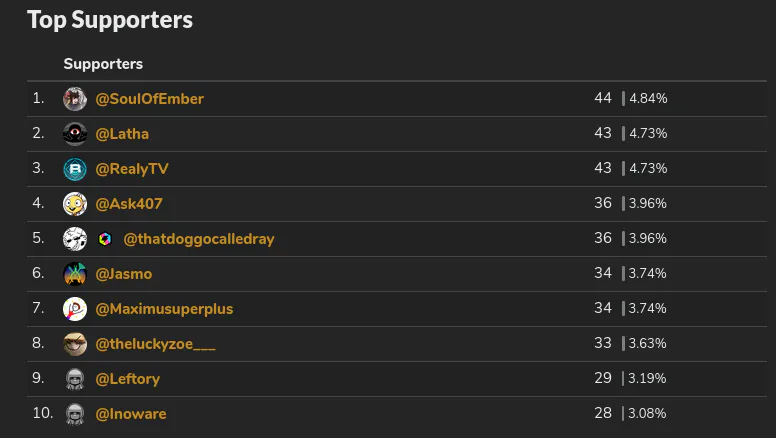Click thatdoggocalledray's black-and-white avatar
776x438 pixels.
(x=75, y=239)
